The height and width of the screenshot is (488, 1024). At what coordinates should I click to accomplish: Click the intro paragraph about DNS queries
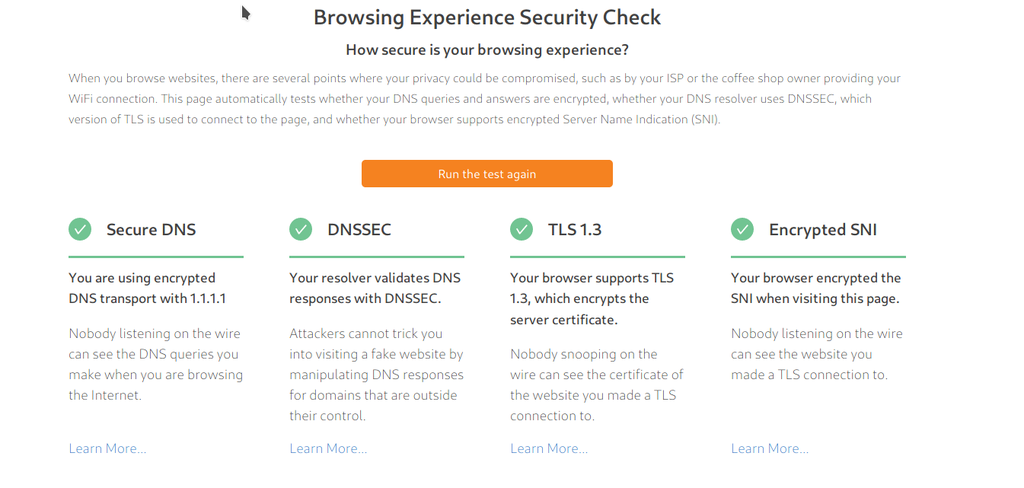485,99
